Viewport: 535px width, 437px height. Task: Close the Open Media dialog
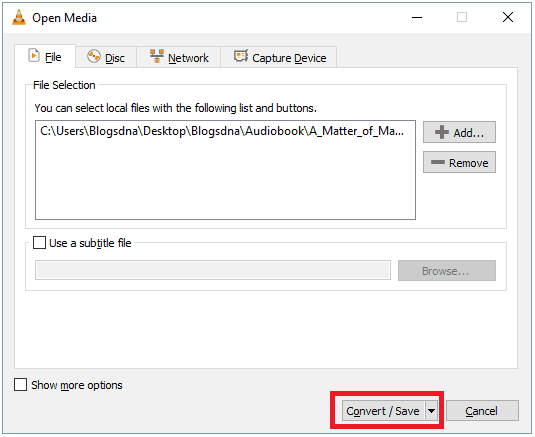pyautogui.click(x=508, y=17)
